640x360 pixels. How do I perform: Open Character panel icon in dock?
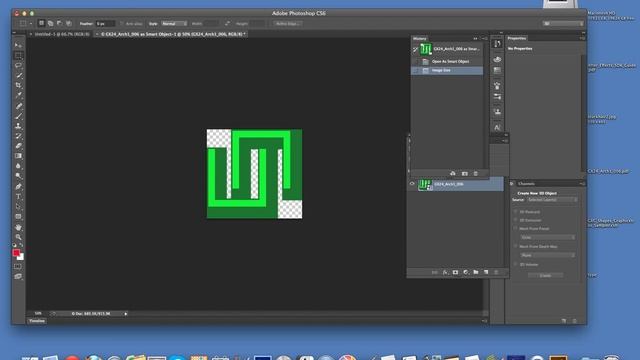497,127
